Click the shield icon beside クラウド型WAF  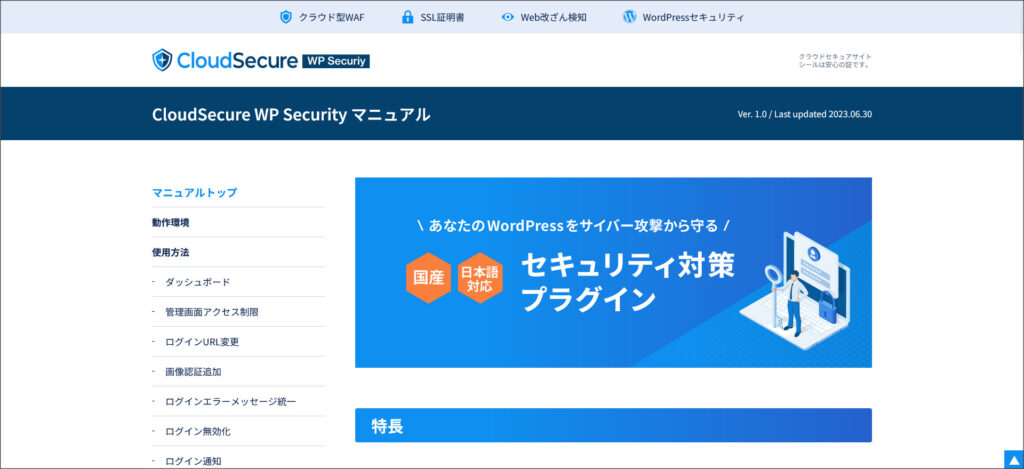click(x=285, y=17)
